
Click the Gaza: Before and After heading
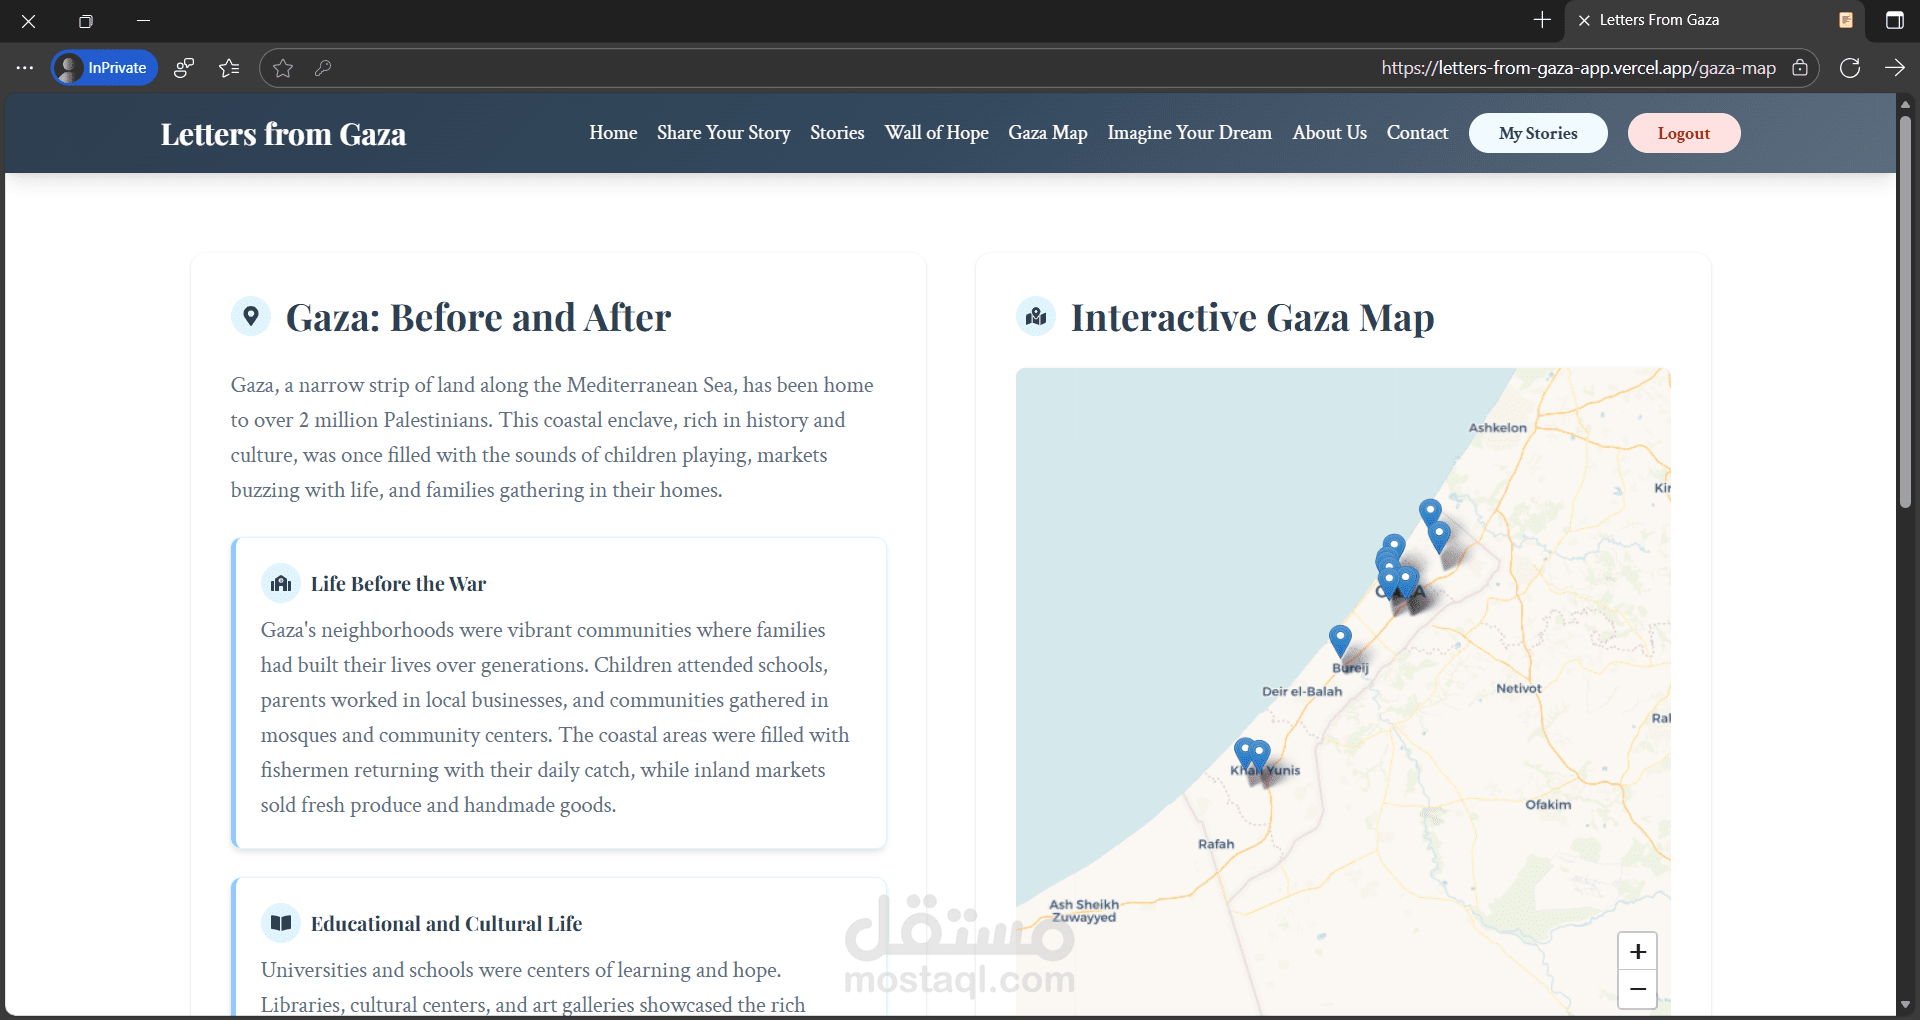478,318
